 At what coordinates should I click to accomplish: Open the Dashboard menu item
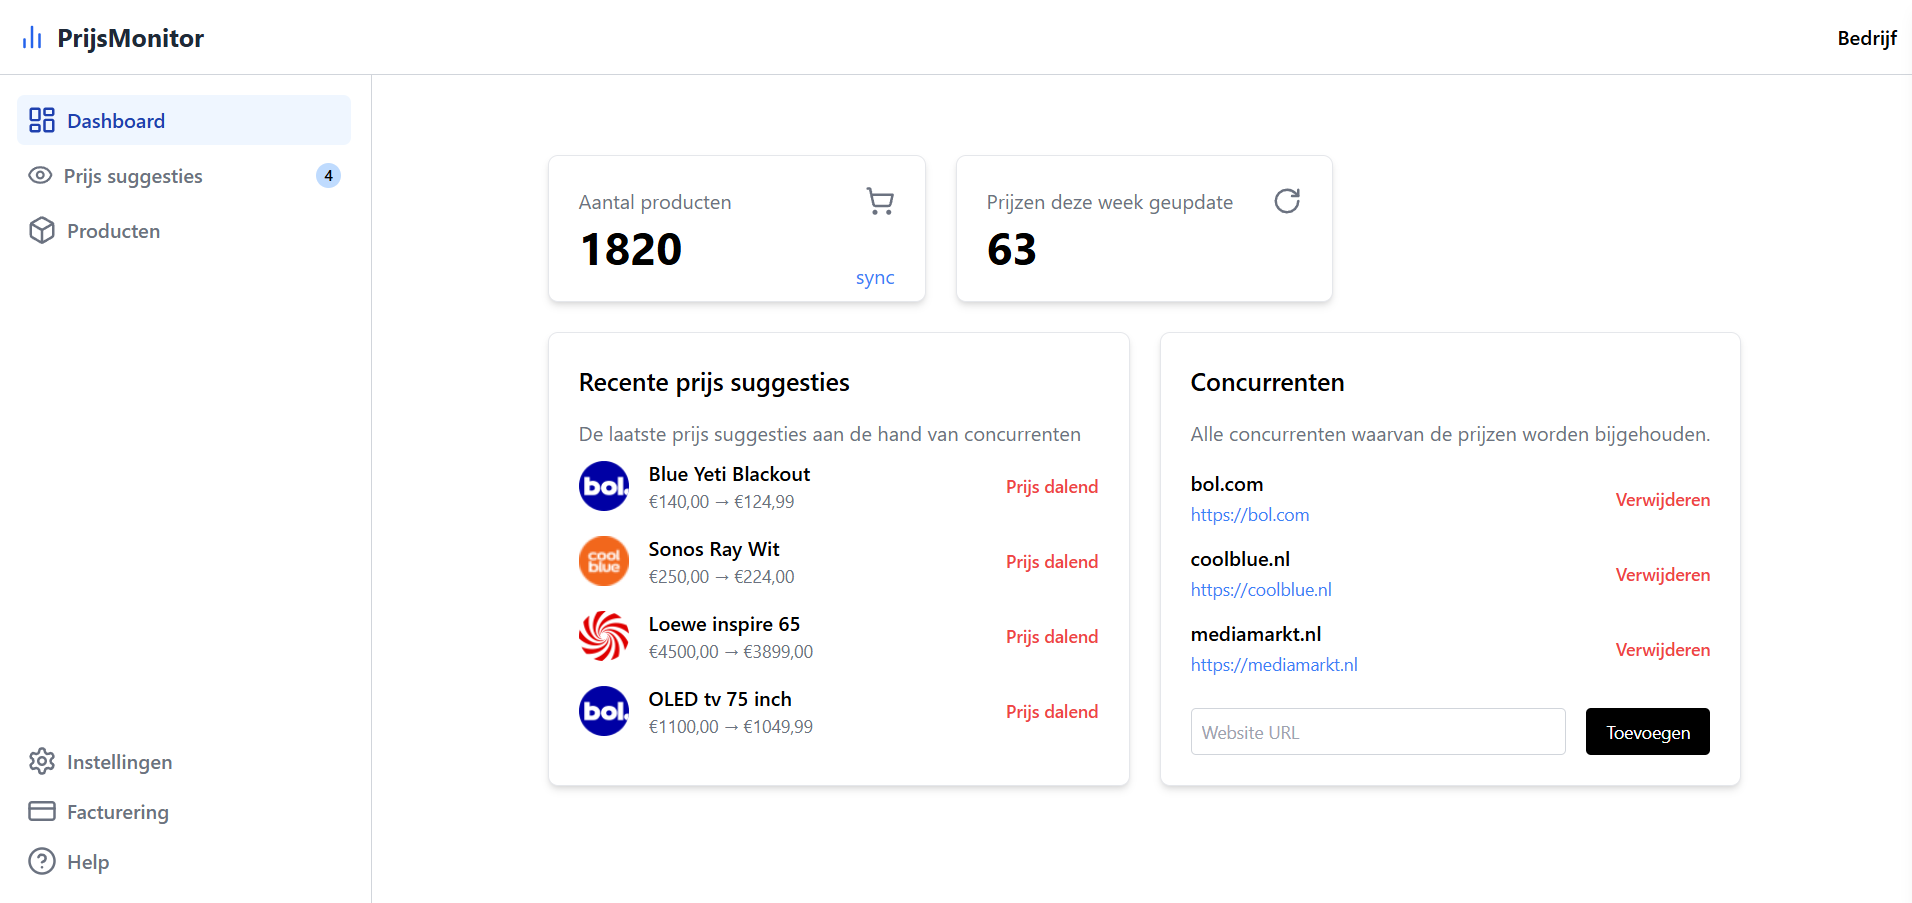(x=116, y=121)
